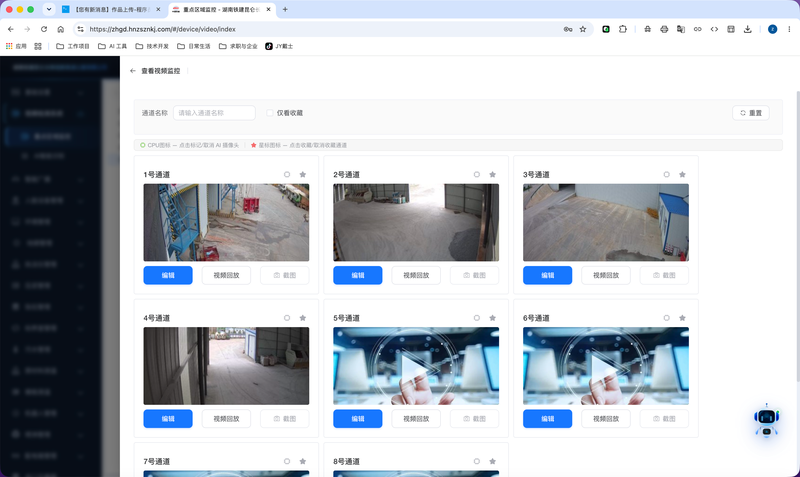The height and width of the screenshot is (477, 800).
Task: Click 编辑 for 1号通道
Action: [x=168, y=275]
